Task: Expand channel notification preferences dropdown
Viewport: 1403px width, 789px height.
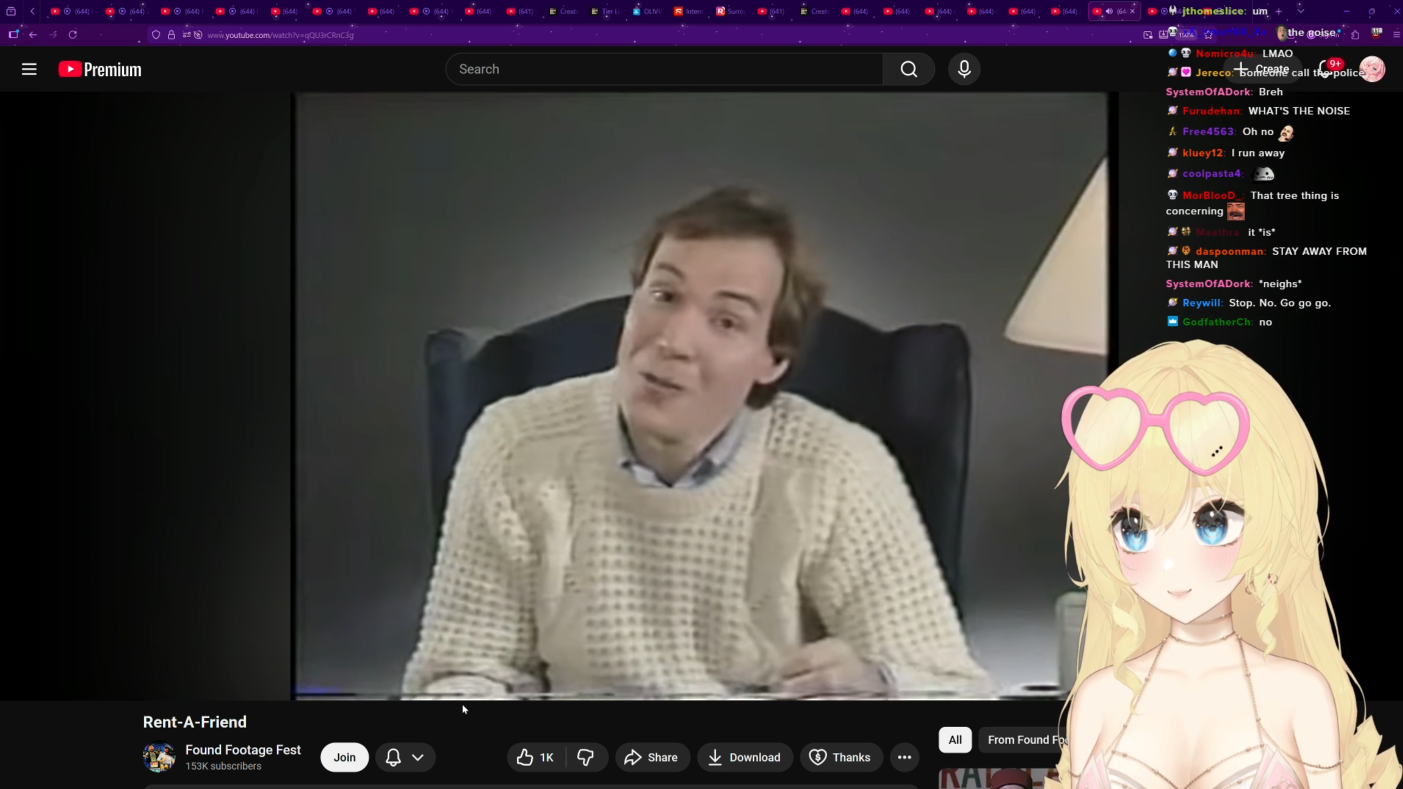Action: [x=405, y=757]
